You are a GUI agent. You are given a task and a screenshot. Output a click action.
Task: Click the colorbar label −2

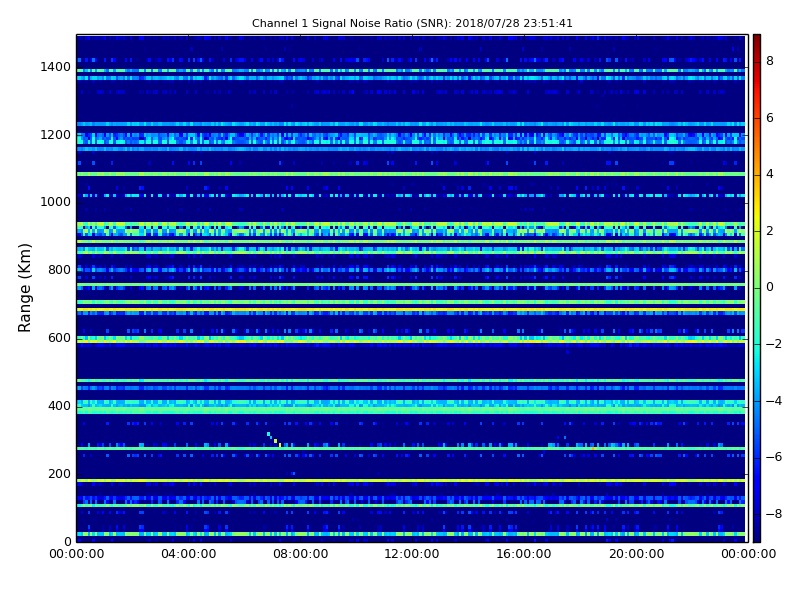[773, 344]
